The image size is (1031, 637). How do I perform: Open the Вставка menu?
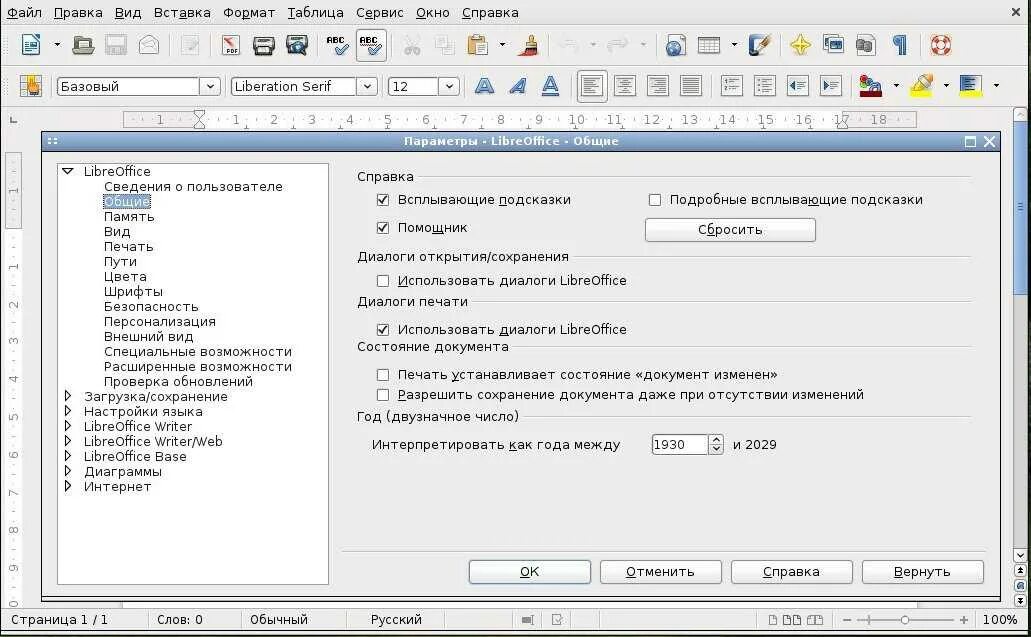pyautogui.click(x=182, y=12)
